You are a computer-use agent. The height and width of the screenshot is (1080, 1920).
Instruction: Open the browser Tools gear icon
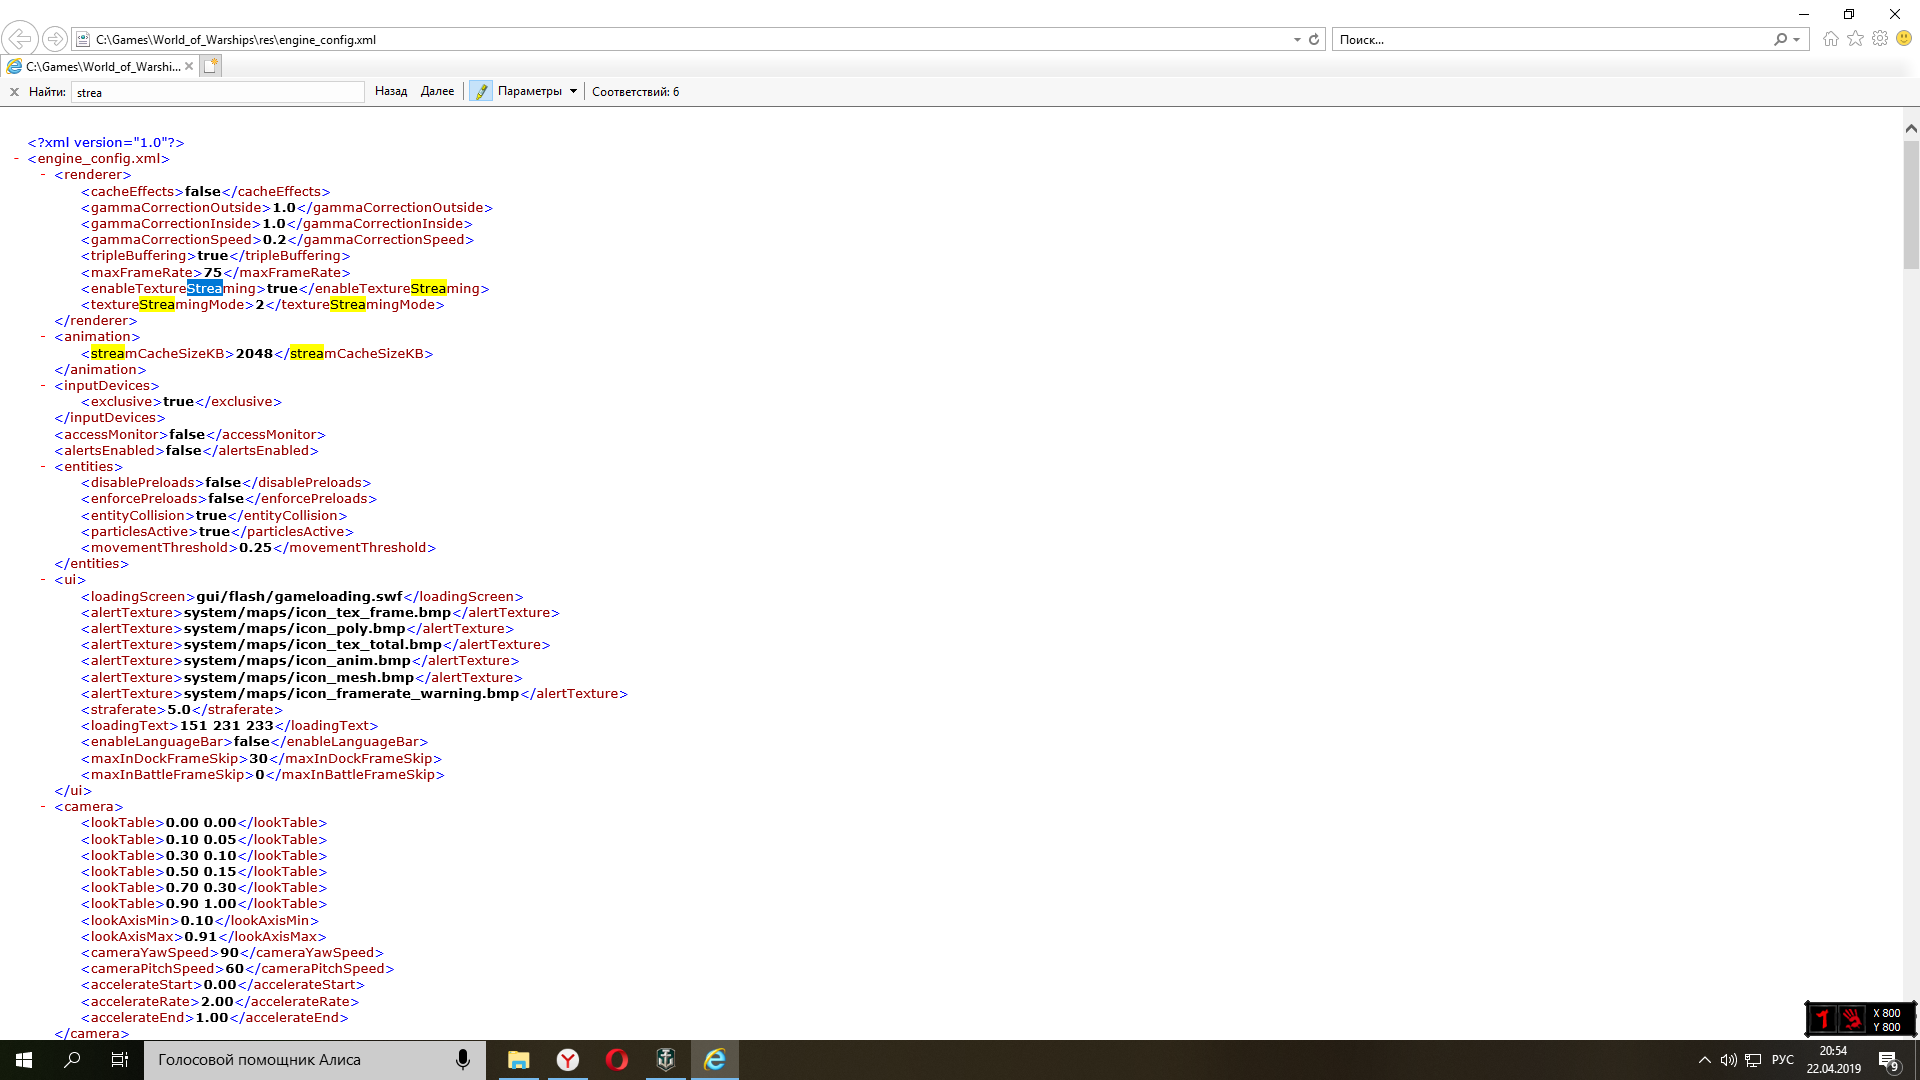[1880, 39]
